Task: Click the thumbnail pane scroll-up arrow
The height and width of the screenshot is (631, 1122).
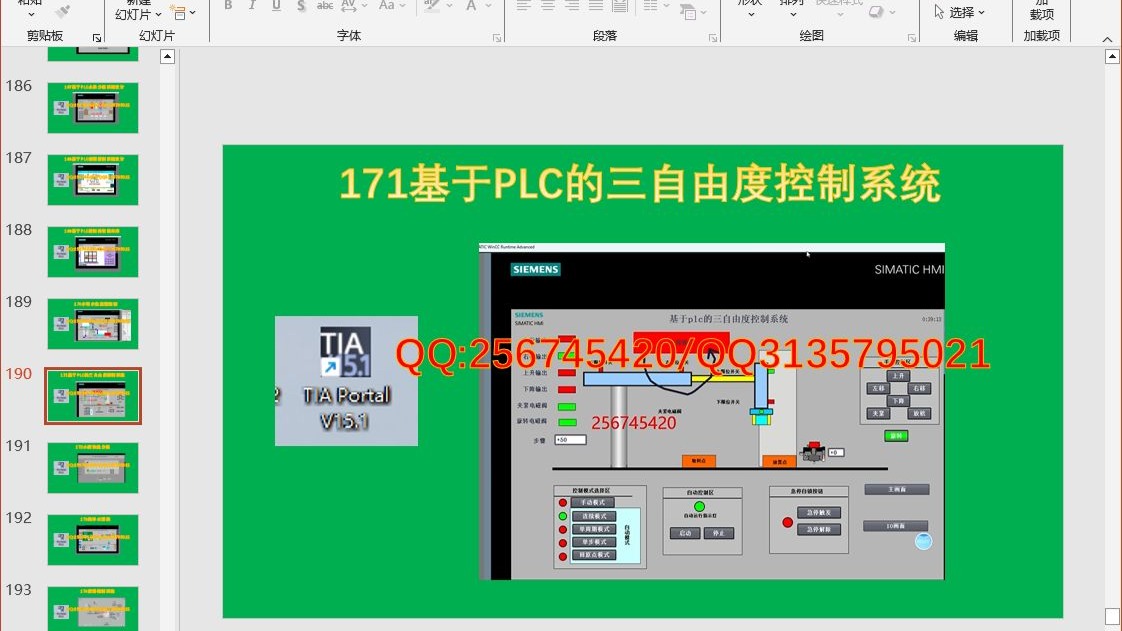Action: click(x=167, y=57)
